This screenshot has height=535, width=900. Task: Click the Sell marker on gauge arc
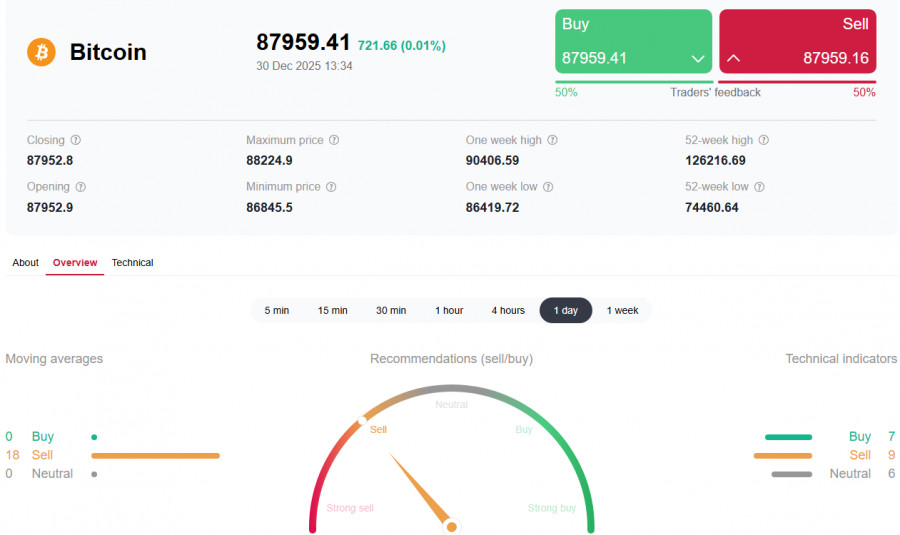tap(362, 421)
